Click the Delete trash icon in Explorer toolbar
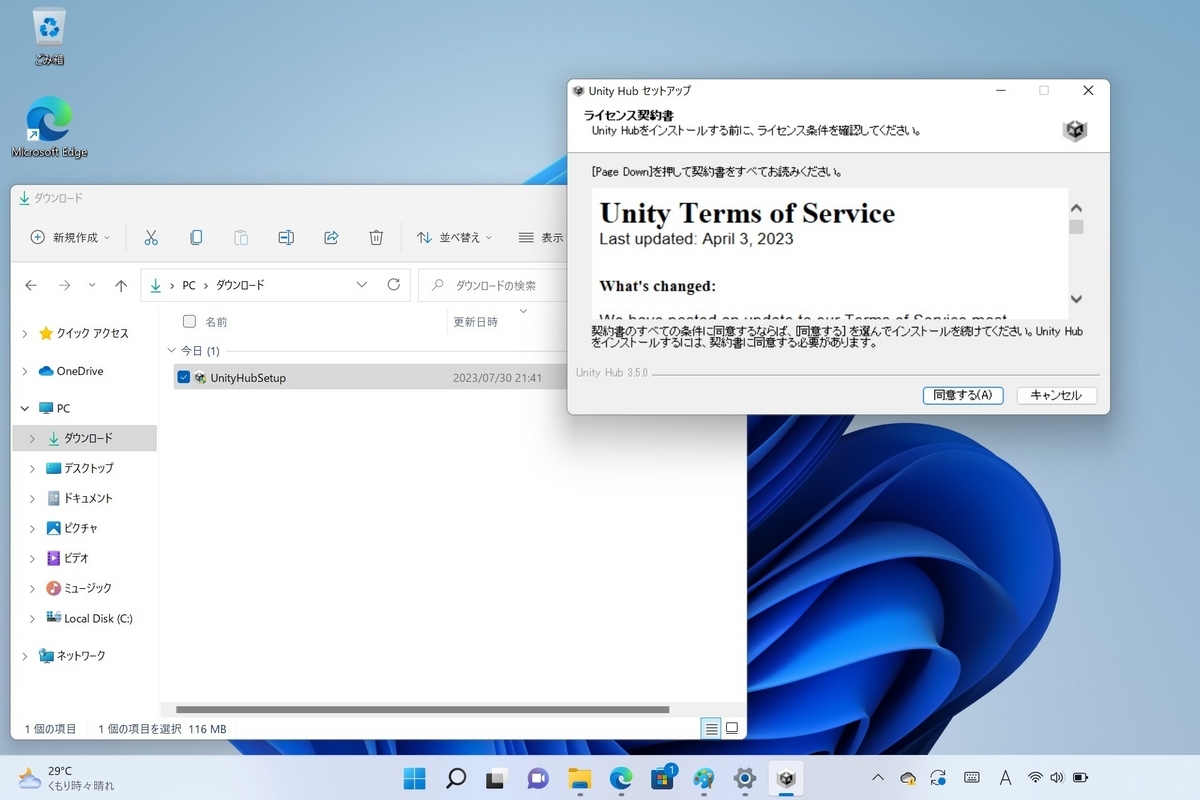Screen dimensions: 1200x800 [376, 237]
